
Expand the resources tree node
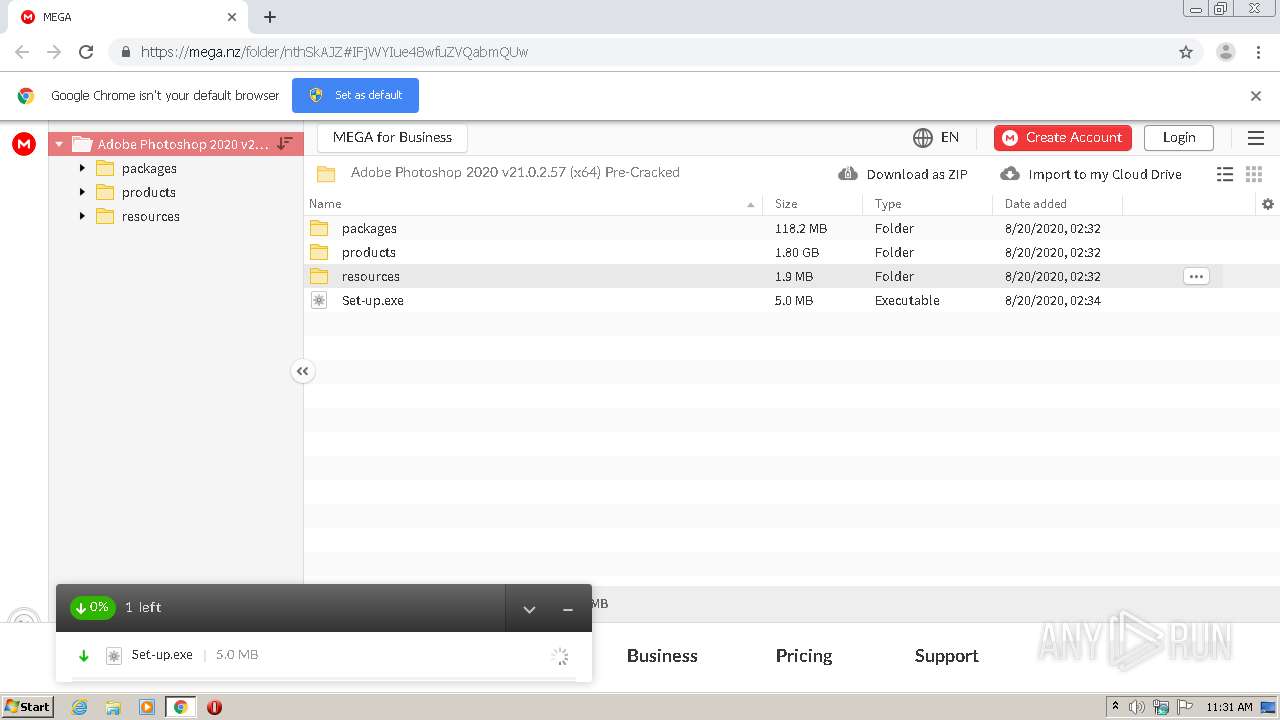click(x=82, y=216)
